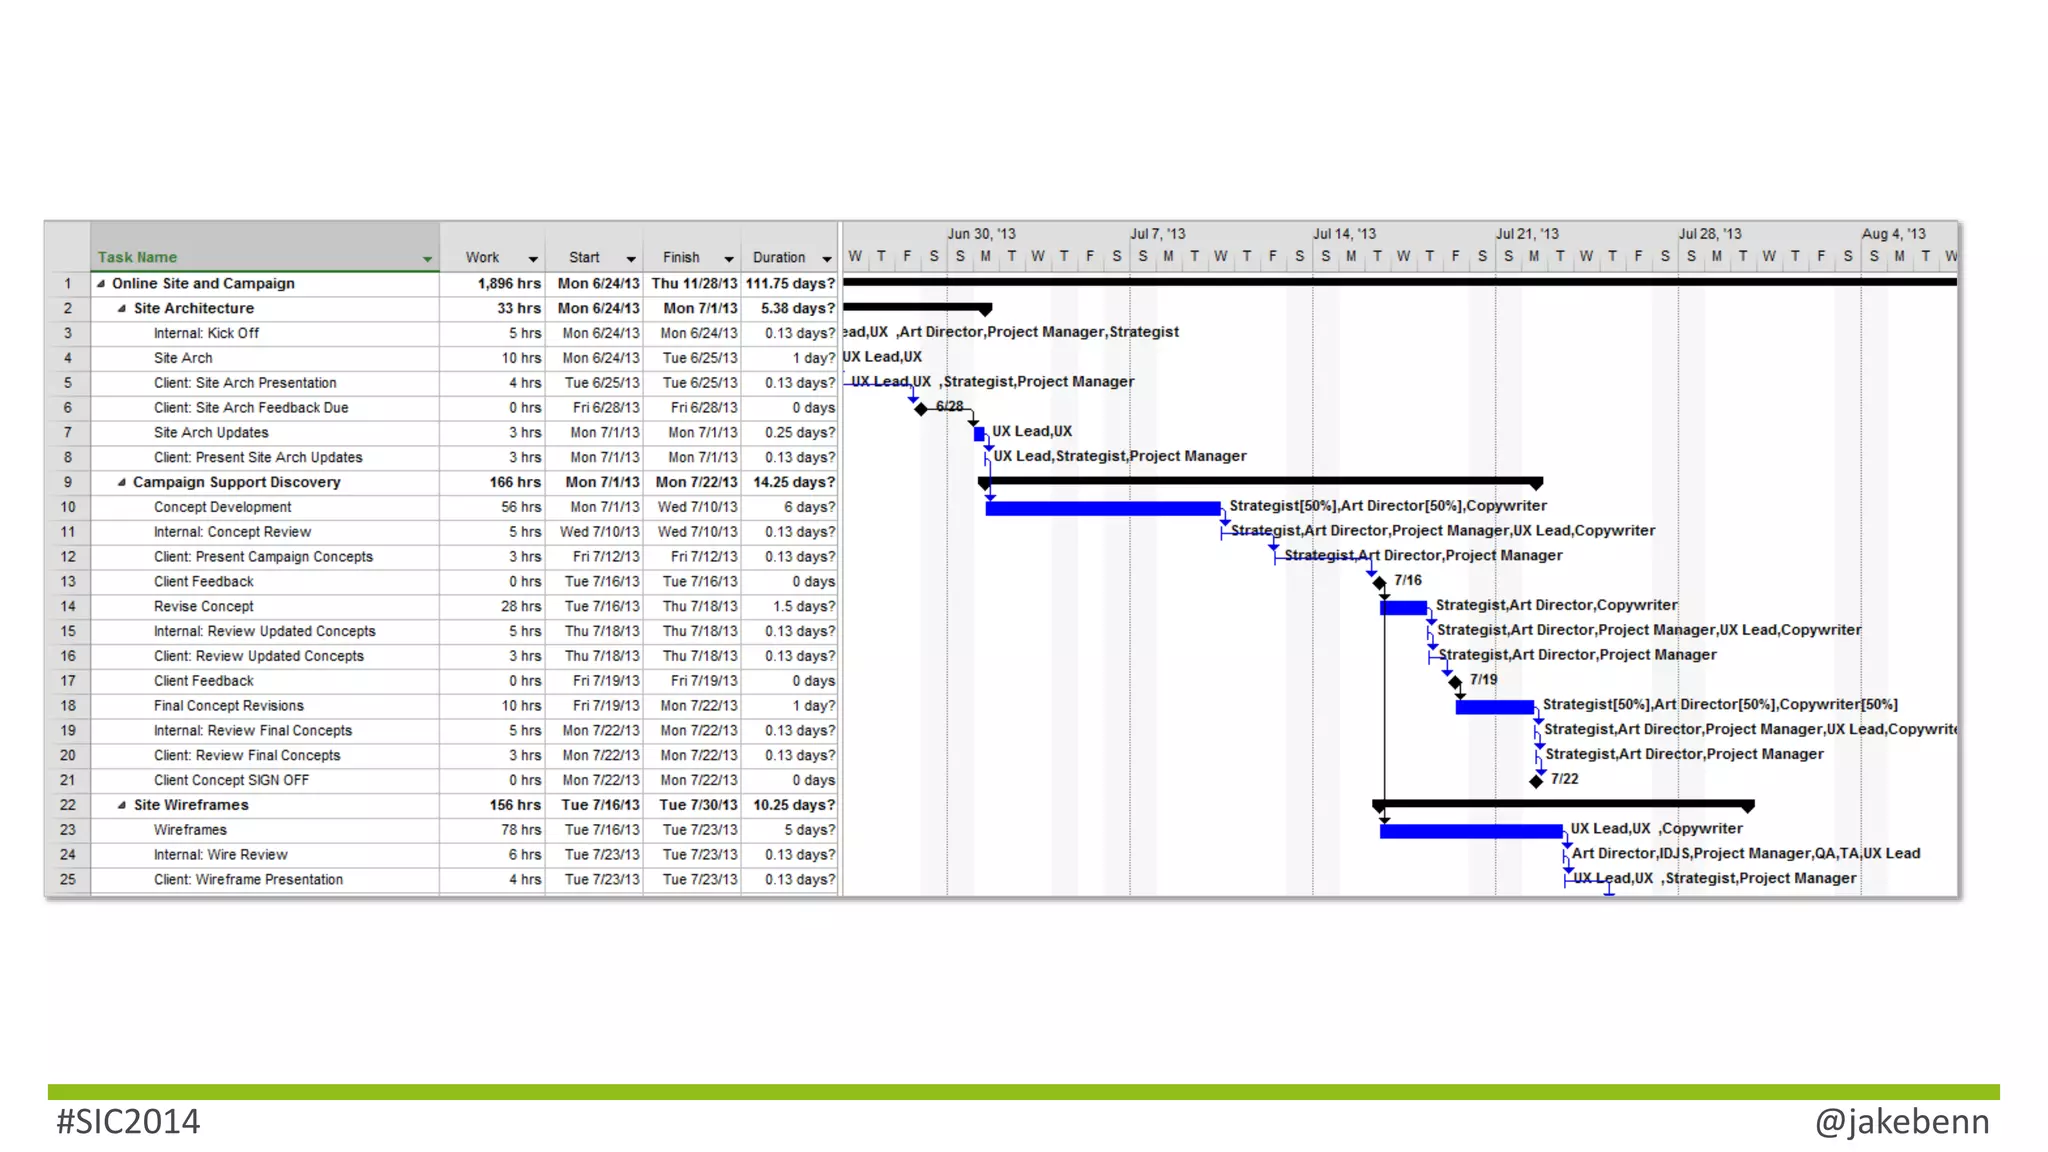Select the Final Concept Revisions Gantt bar
This screenshot has width=2048, height=1152.
pos(1494,707)
